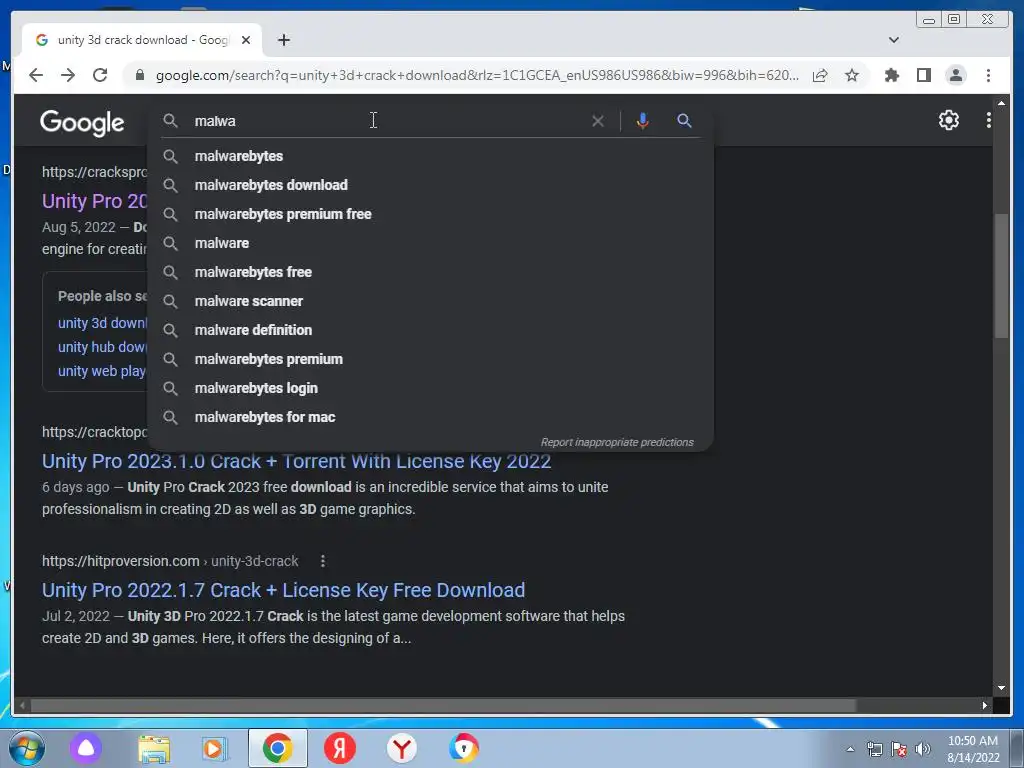Close the unity 3d crack download tab
Image resolution: width=1024 pixels, height=768 pixels.
(x=246, y=40)
